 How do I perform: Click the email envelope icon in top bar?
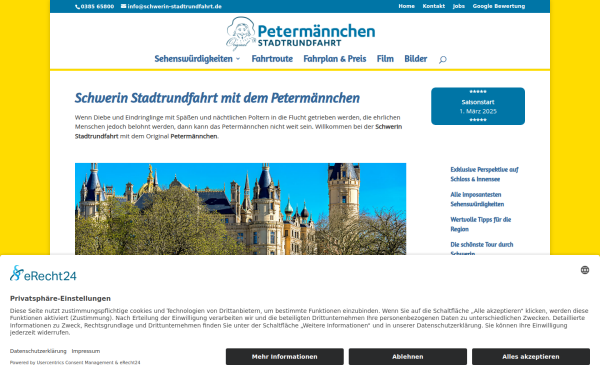[124, 6]
